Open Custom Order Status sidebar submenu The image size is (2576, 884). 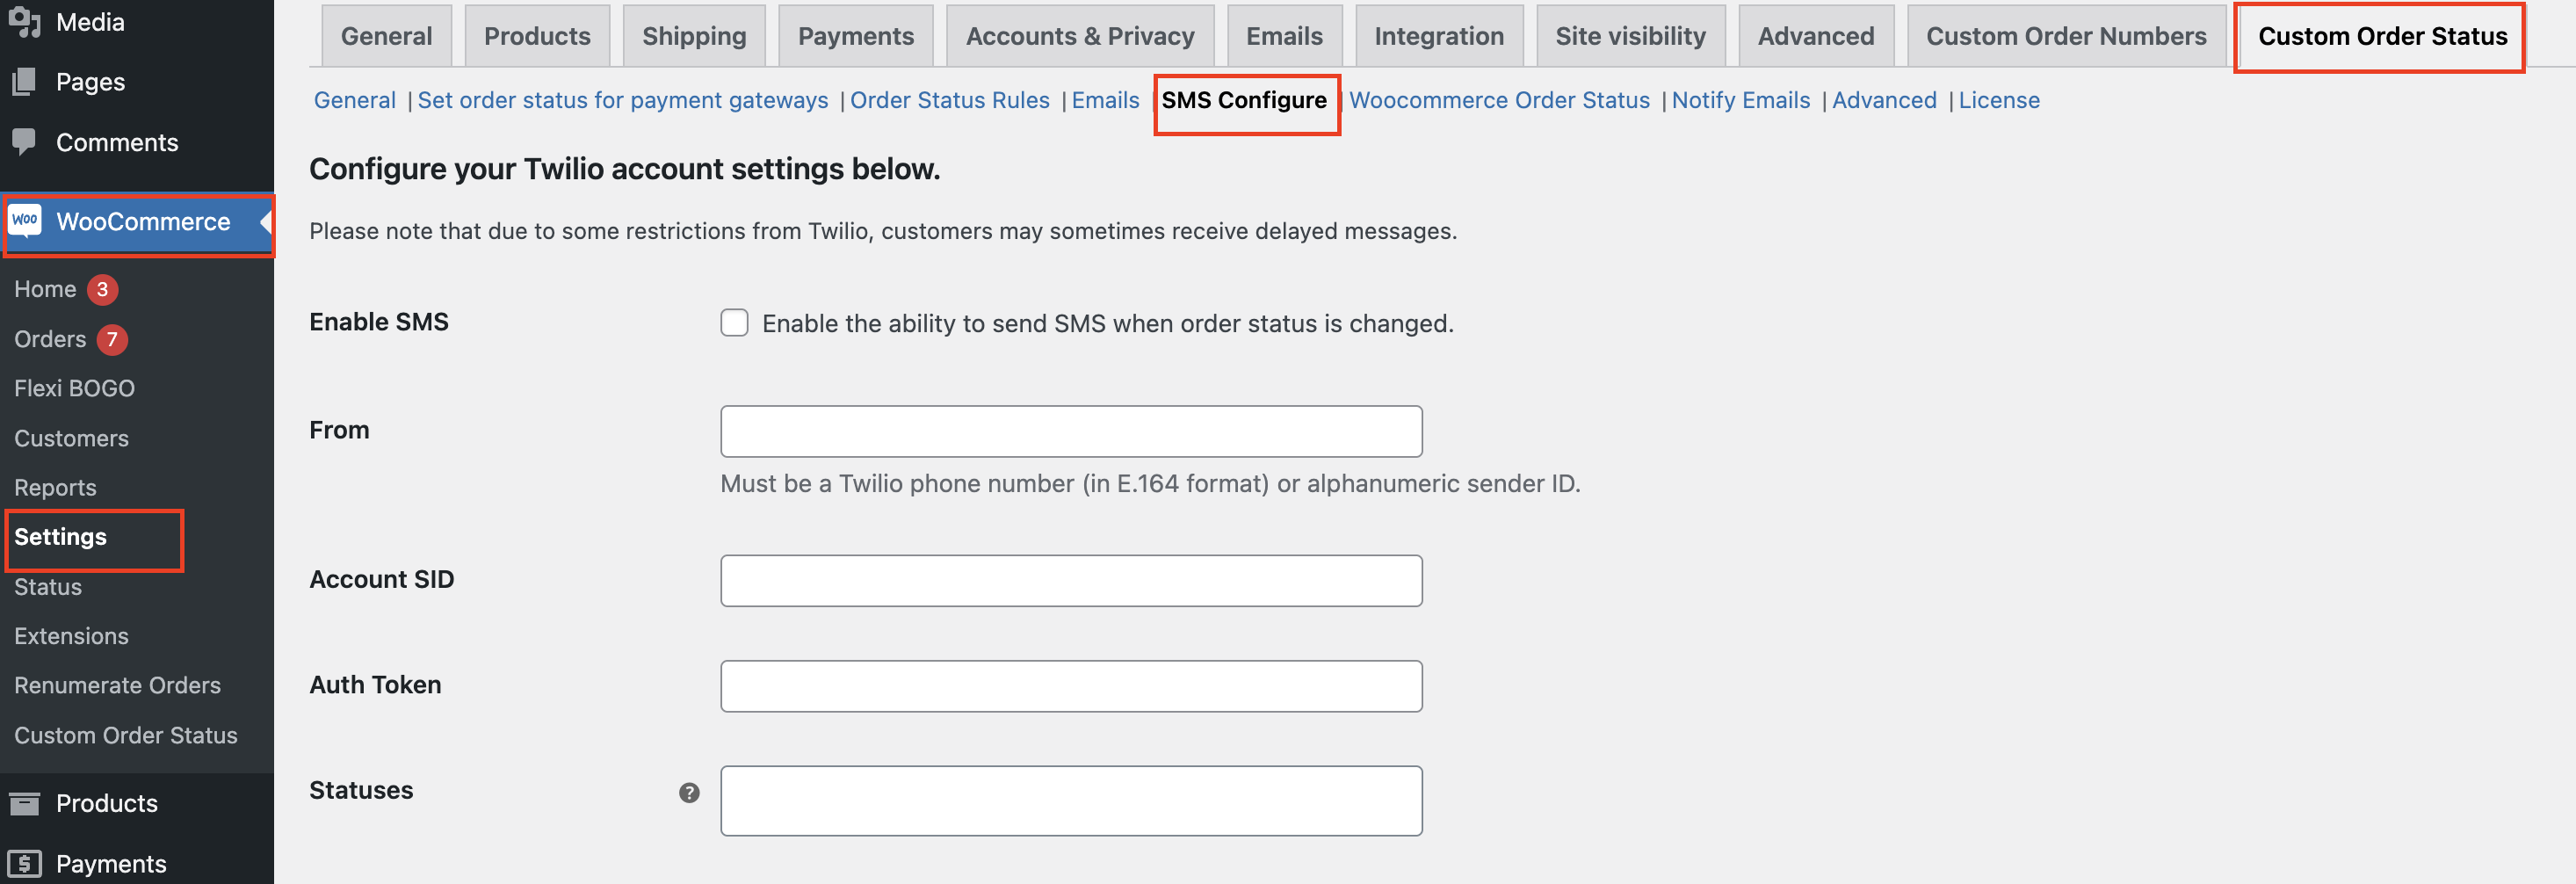tap(126, 735)
